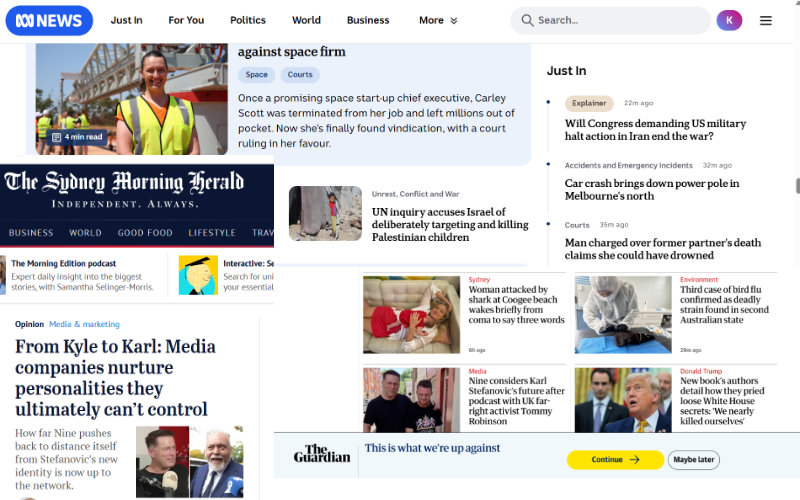Select BUSINESS in Sydney Morning Herald nav
This screenshot has width=800, height=500.
pos(31,233)
